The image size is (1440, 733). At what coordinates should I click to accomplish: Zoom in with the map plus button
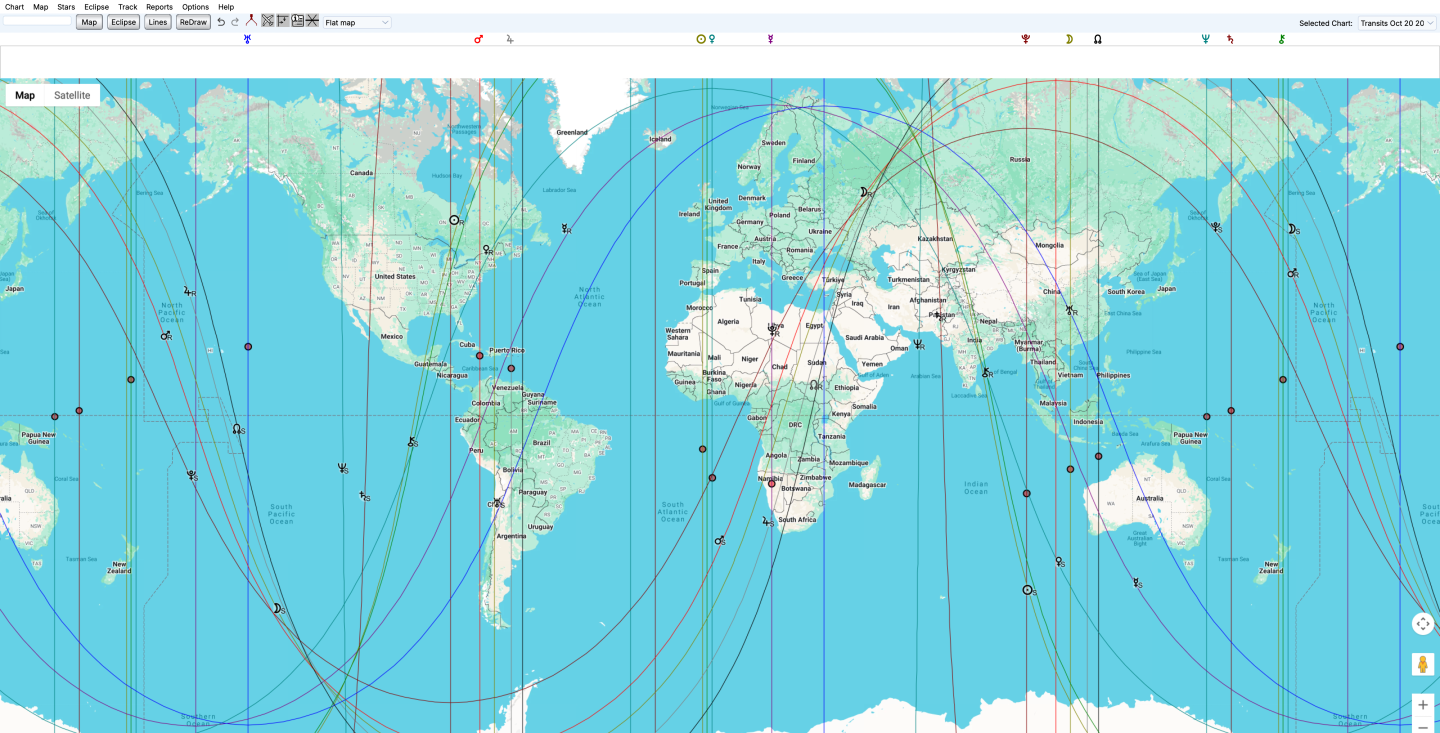click(1423, 704)
